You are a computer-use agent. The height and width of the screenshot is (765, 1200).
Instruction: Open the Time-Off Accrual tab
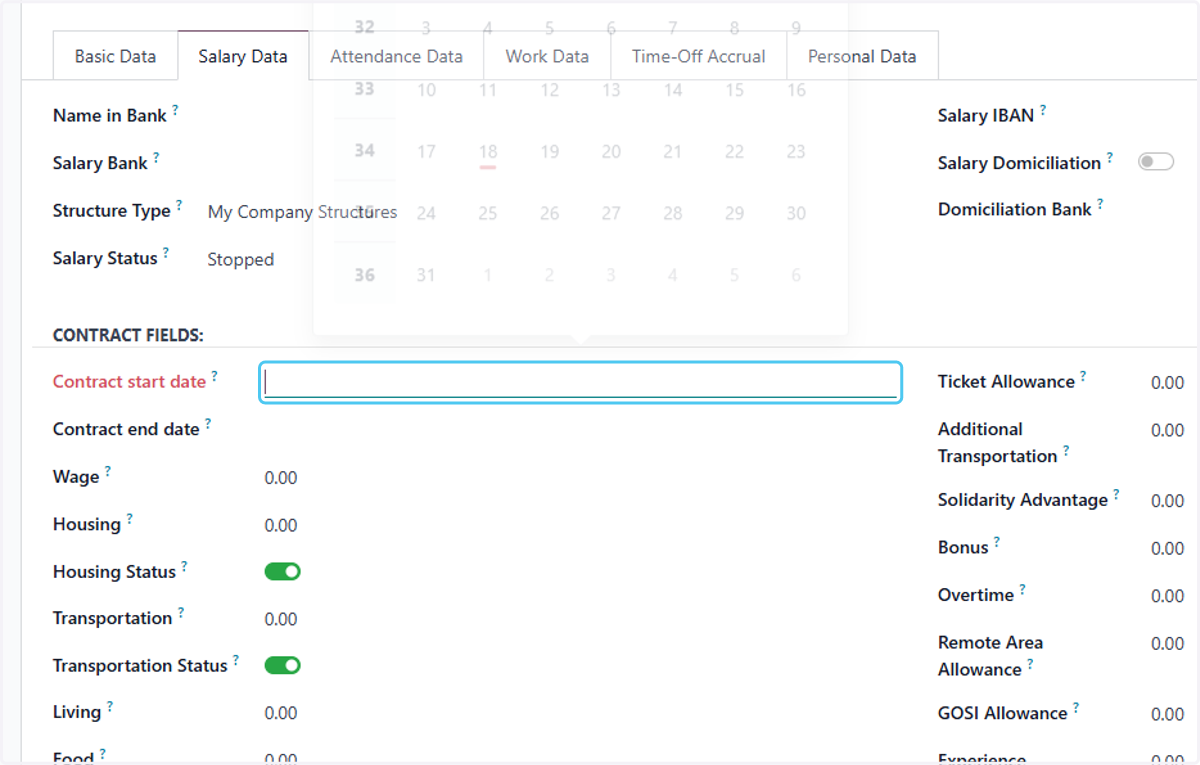(699, 56)
